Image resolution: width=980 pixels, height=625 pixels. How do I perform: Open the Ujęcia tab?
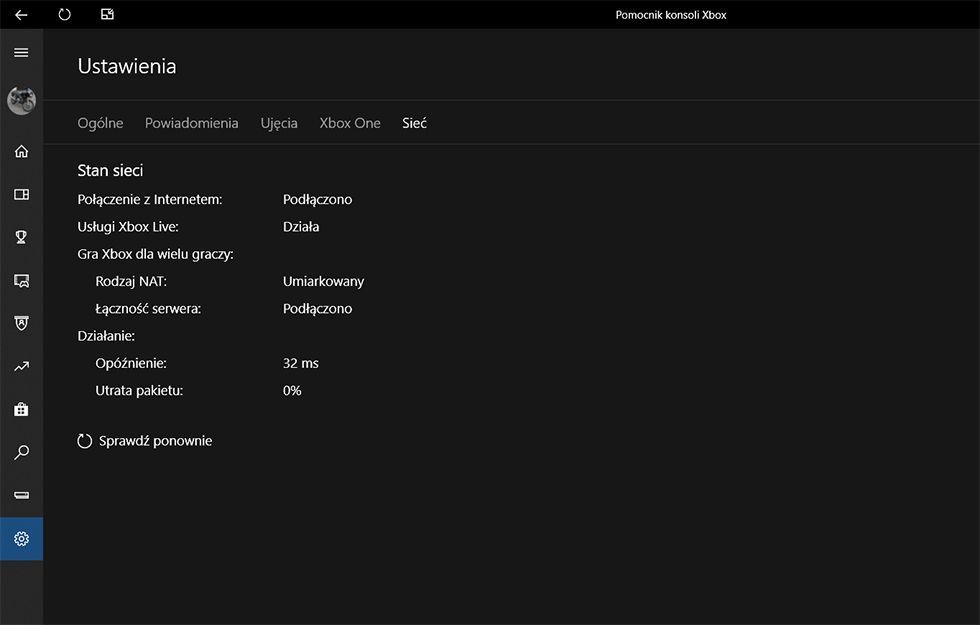click(279, 123)
